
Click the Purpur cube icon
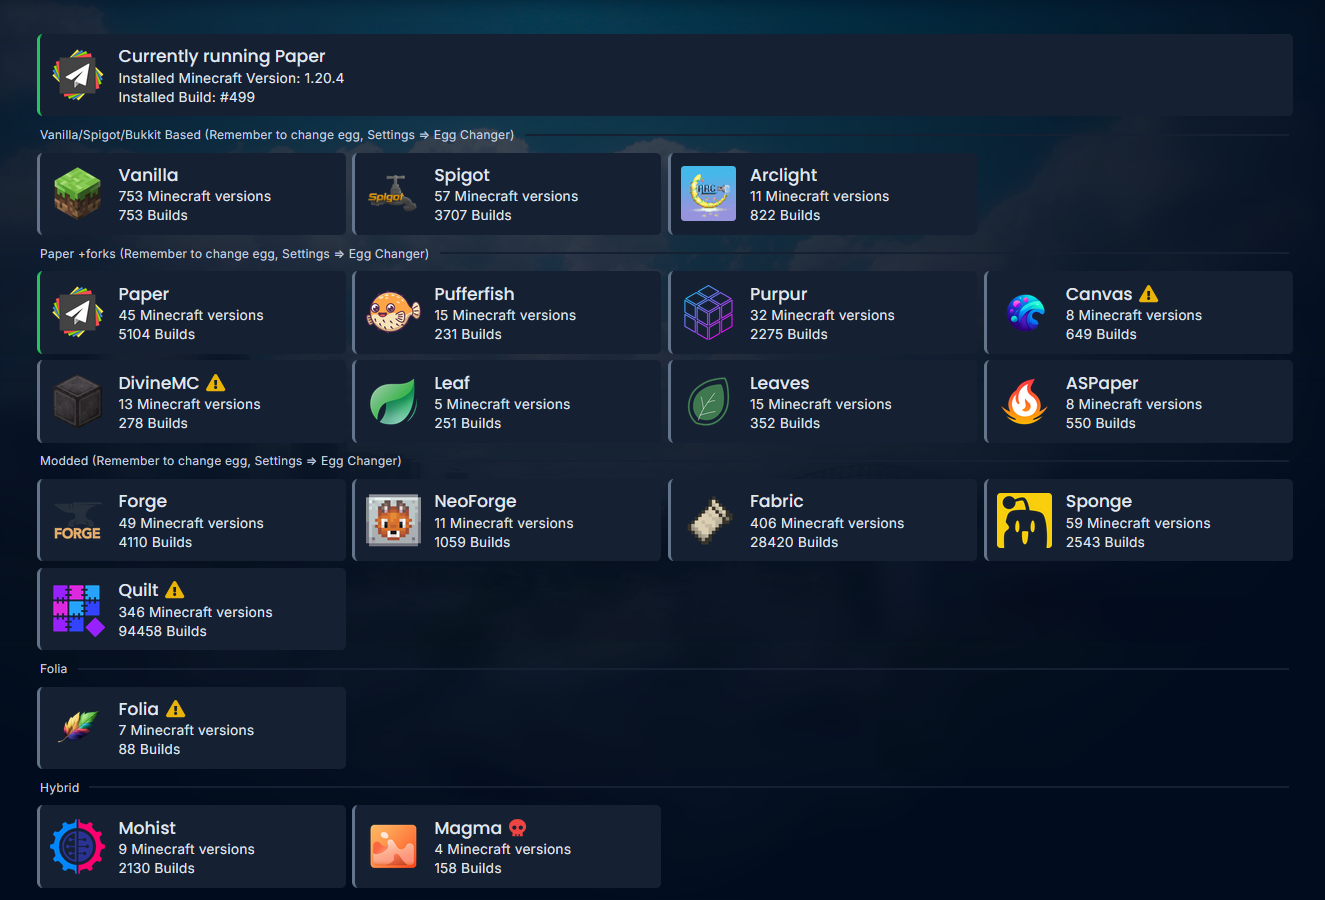point(708,313)
